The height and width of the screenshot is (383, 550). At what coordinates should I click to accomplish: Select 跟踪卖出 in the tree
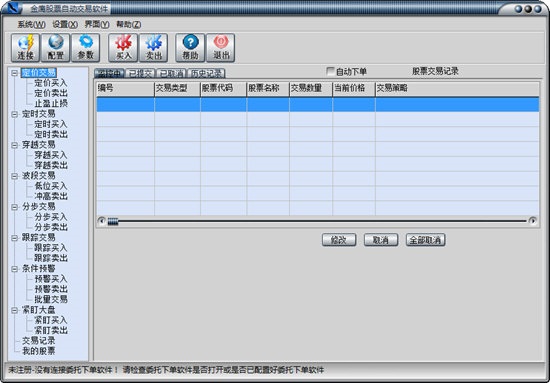coord(51,258)
